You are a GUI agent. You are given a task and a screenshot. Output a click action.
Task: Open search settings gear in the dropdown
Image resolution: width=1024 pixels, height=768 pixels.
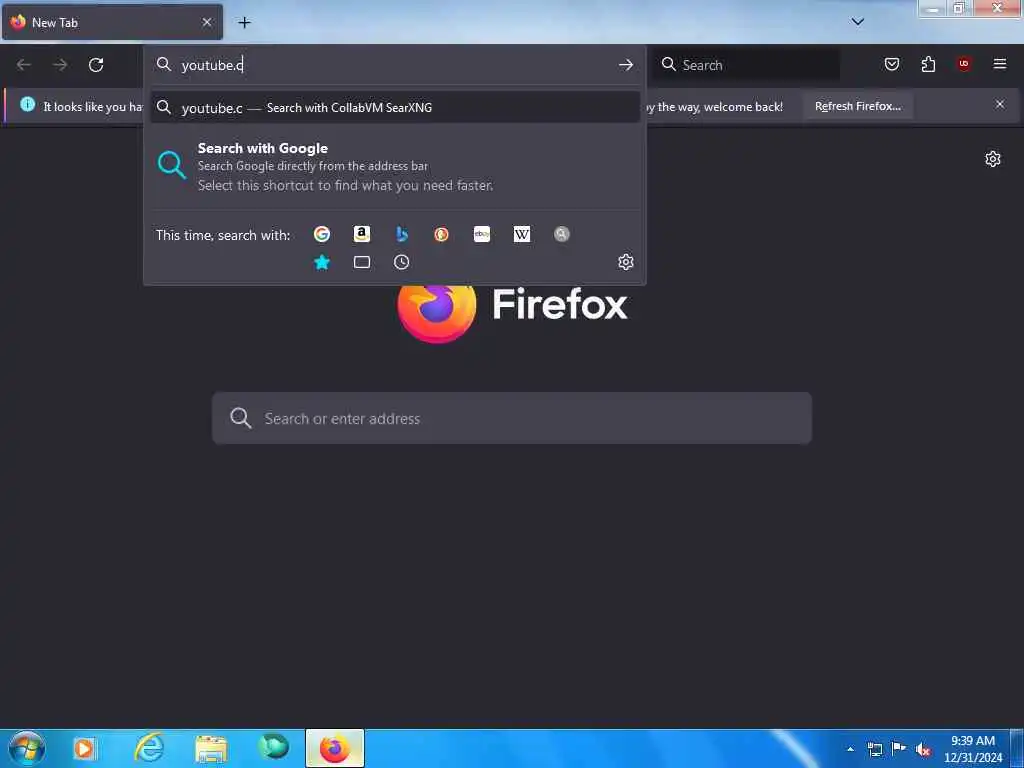pyautogui.click(x=626, y=262)
